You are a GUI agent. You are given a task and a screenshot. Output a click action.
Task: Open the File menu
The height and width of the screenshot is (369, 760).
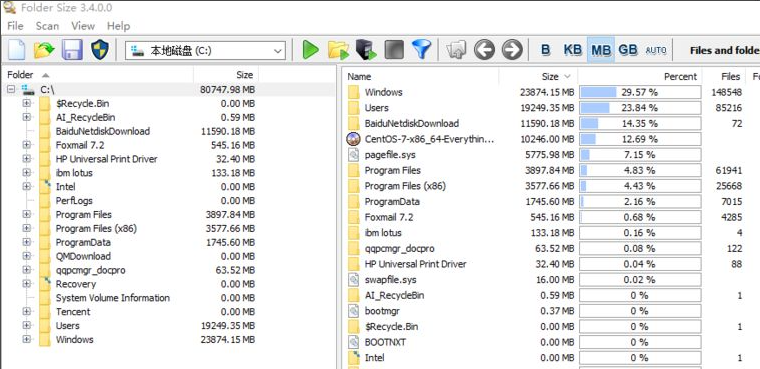pyautogui.click(x=15, y=26)
